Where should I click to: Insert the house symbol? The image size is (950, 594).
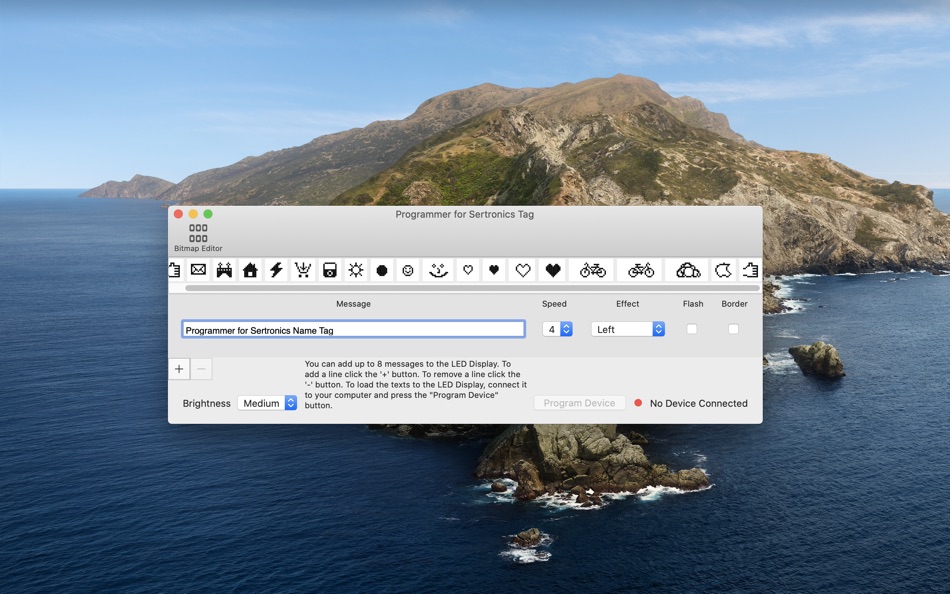click(250, 270)
